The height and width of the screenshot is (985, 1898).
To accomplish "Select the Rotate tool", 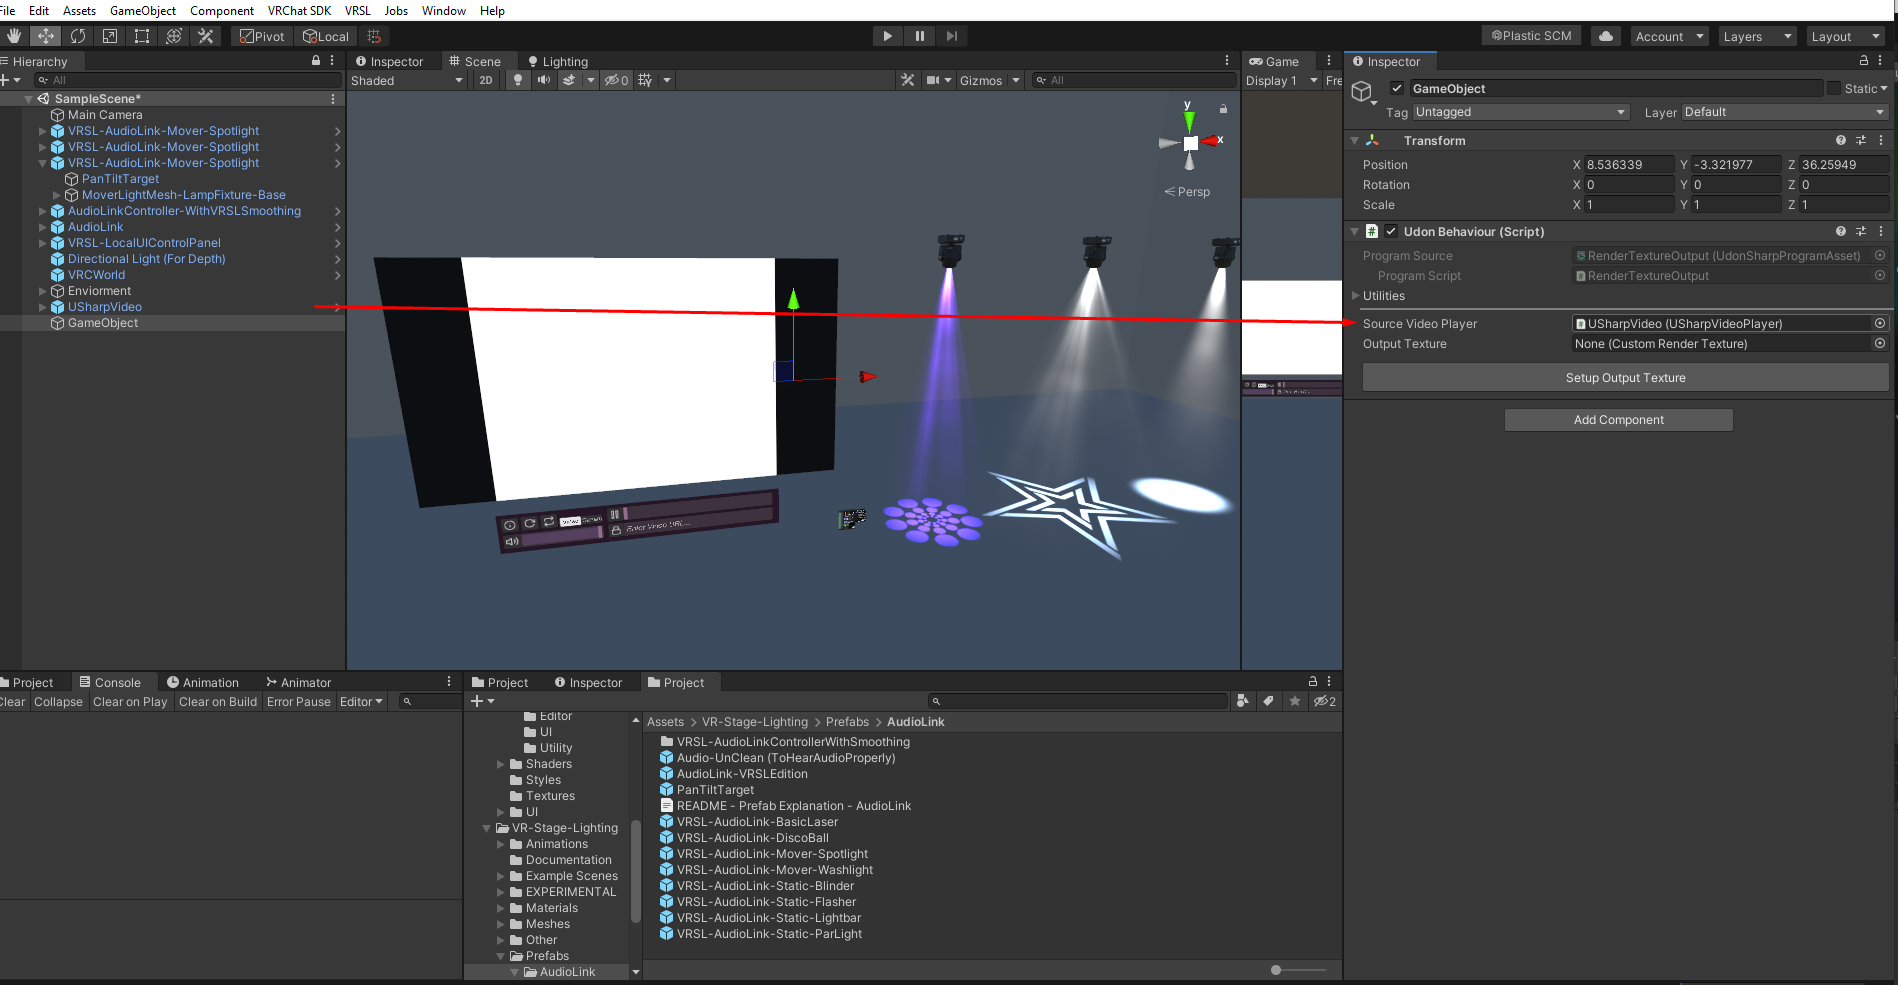I will (78, 36).
